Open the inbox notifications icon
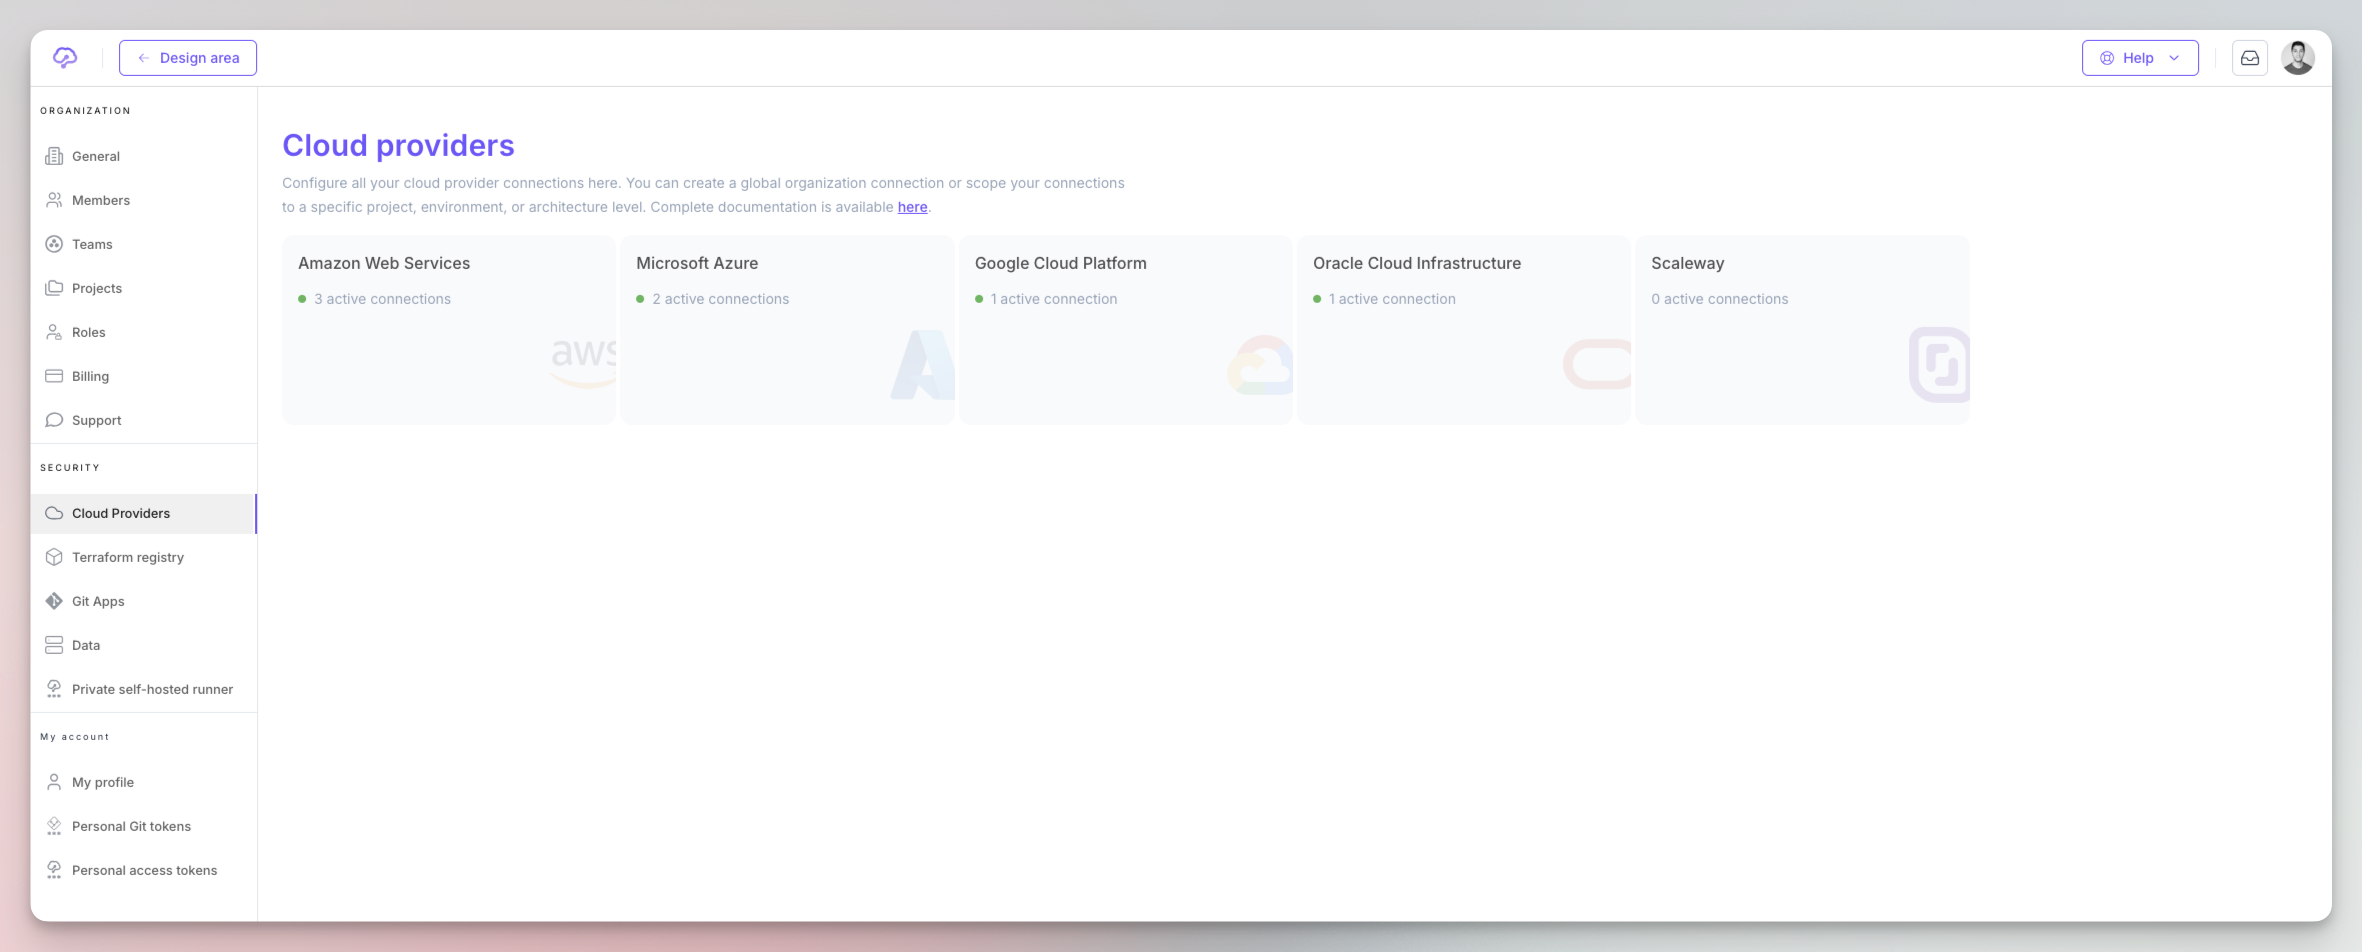Image resolution: width=2362 pixels, height=952 pixels. click(x=2250, y=58)
